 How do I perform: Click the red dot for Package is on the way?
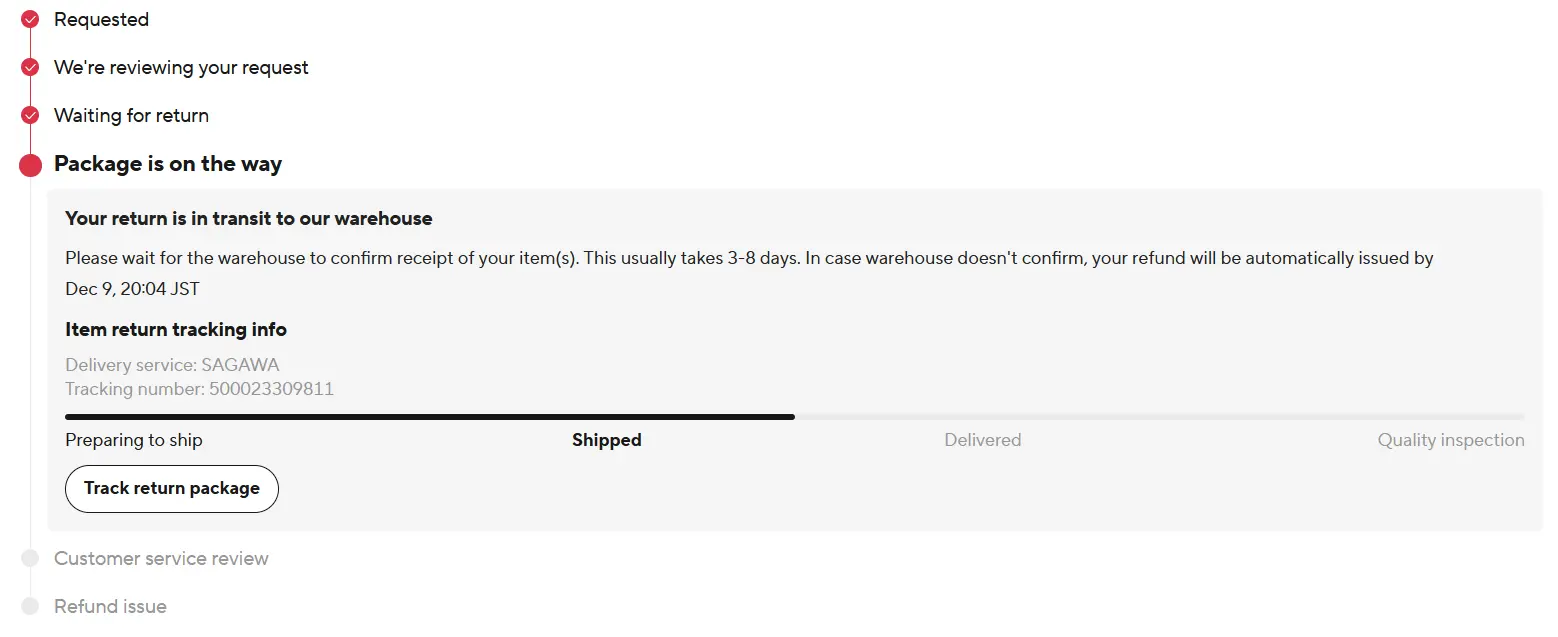tap(30, 164)
